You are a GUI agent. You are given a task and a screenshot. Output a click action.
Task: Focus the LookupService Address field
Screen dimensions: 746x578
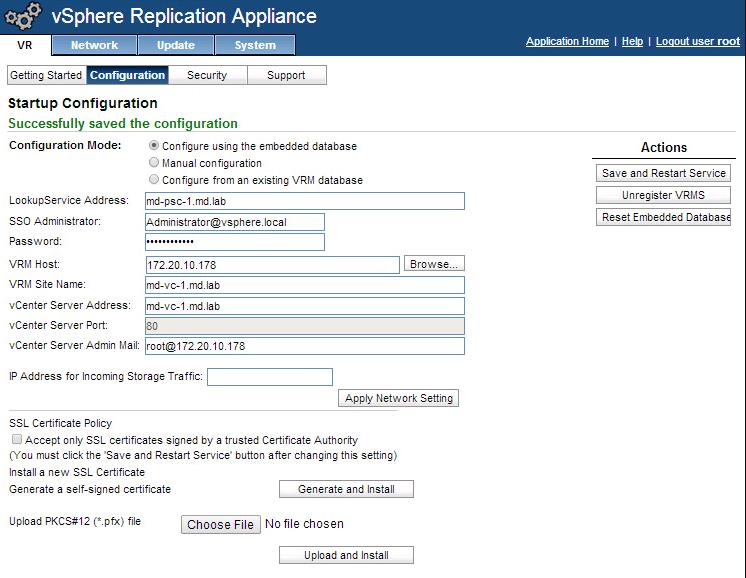coord(304,201)
